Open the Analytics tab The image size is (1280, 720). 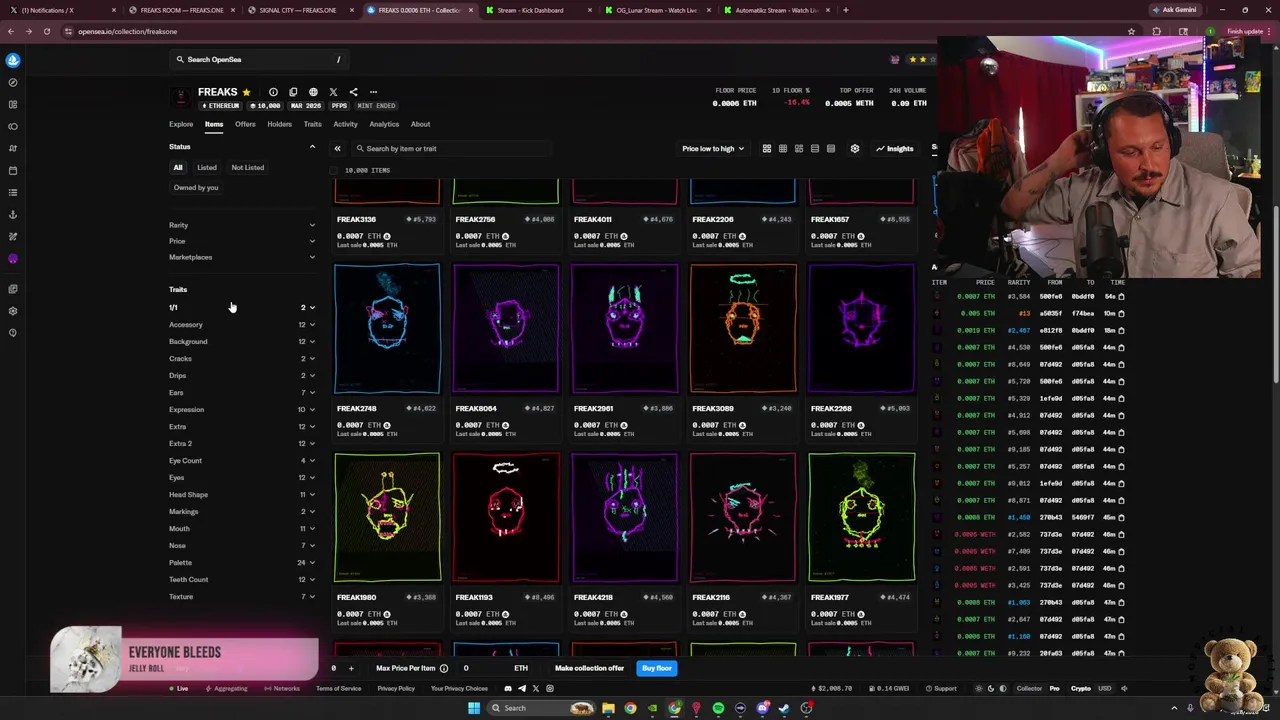(384, 124)
